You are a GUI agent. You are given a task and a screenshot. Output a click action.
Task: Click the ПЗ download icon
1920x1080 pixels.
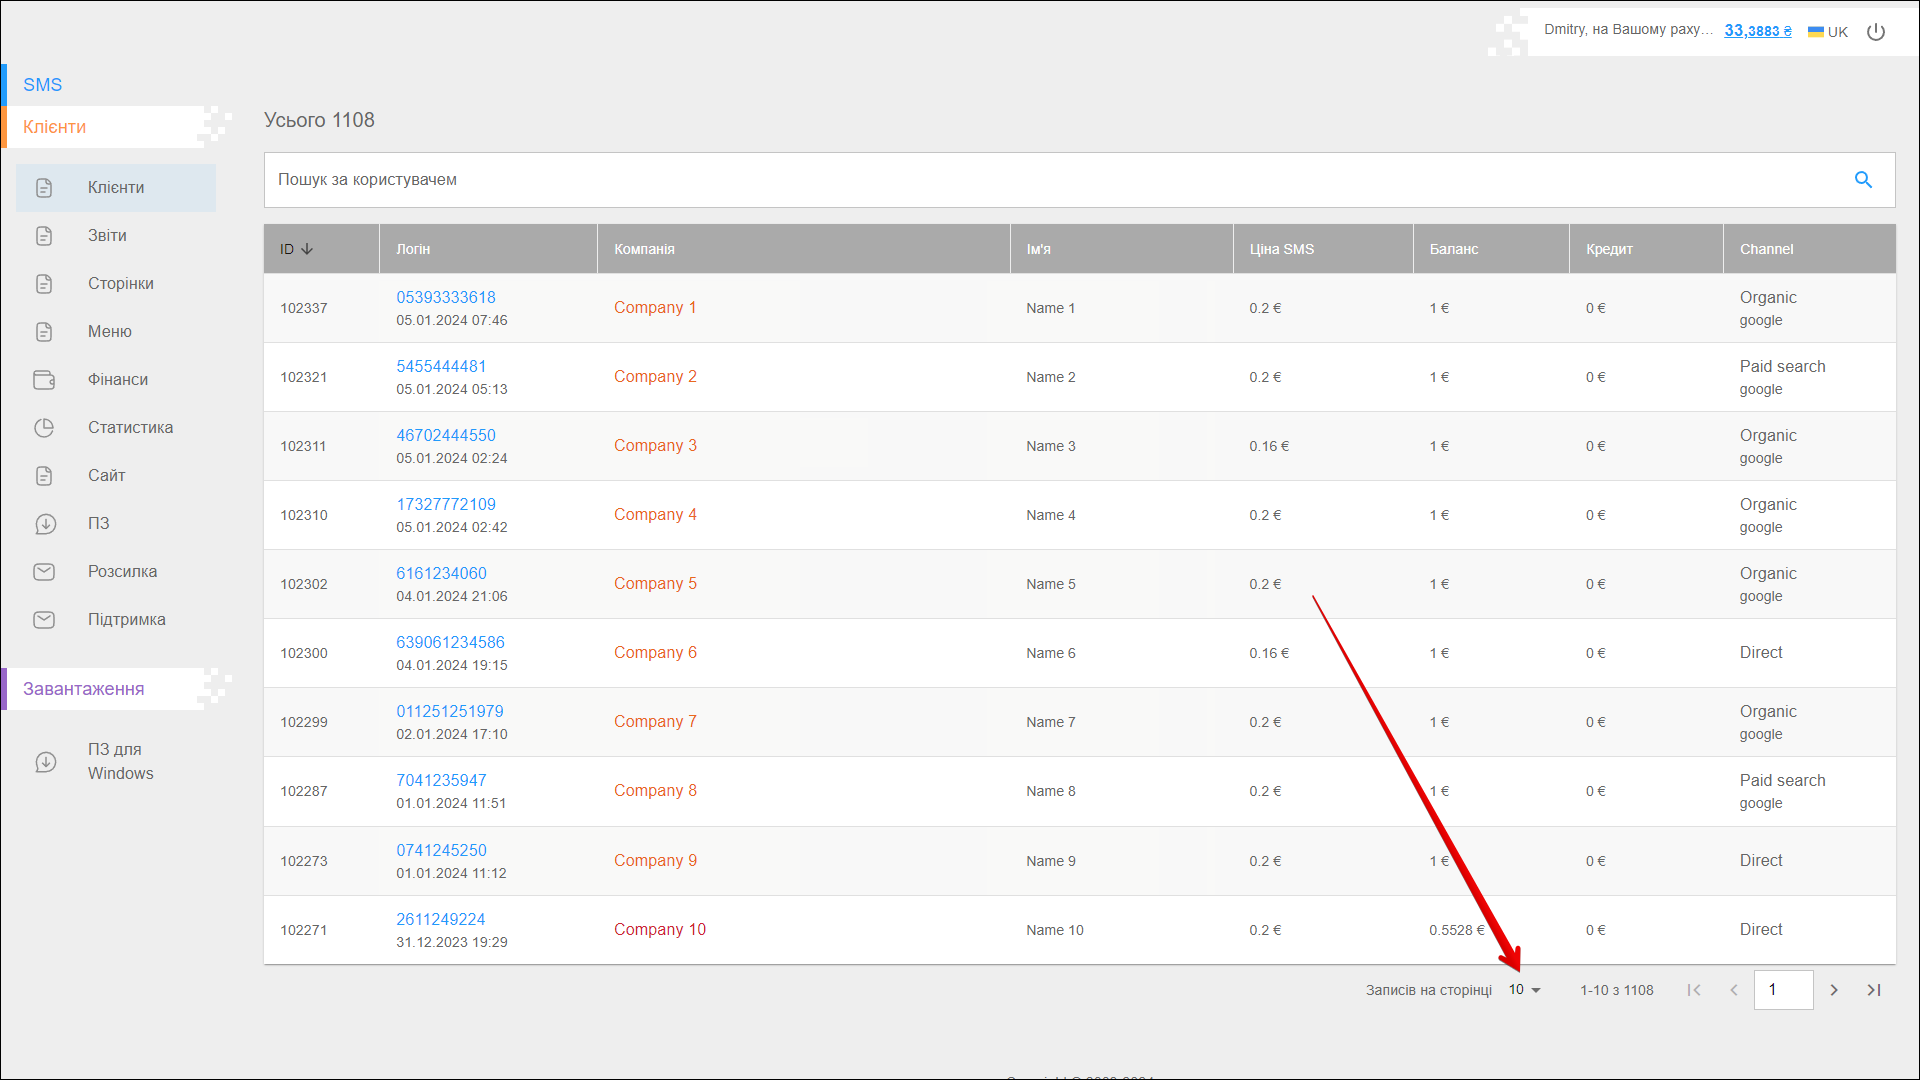pyautogui.click(x=44, y=524)
